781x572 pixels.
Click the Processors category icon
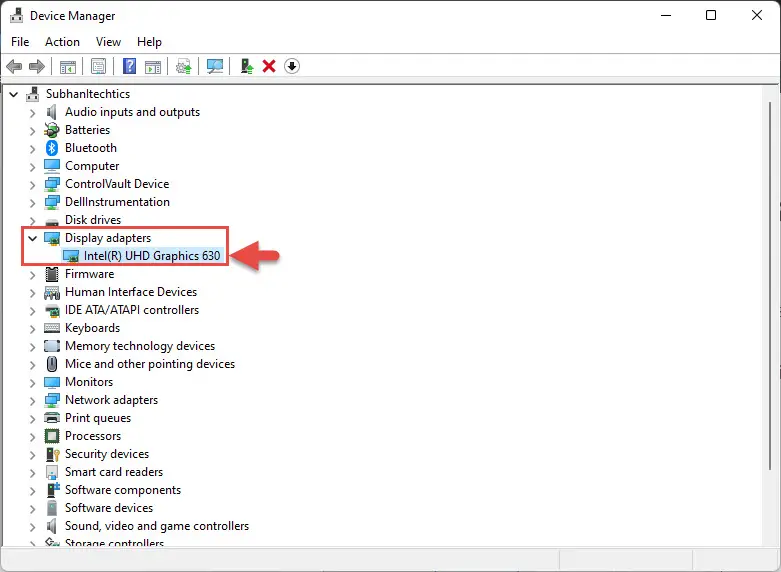52,436
